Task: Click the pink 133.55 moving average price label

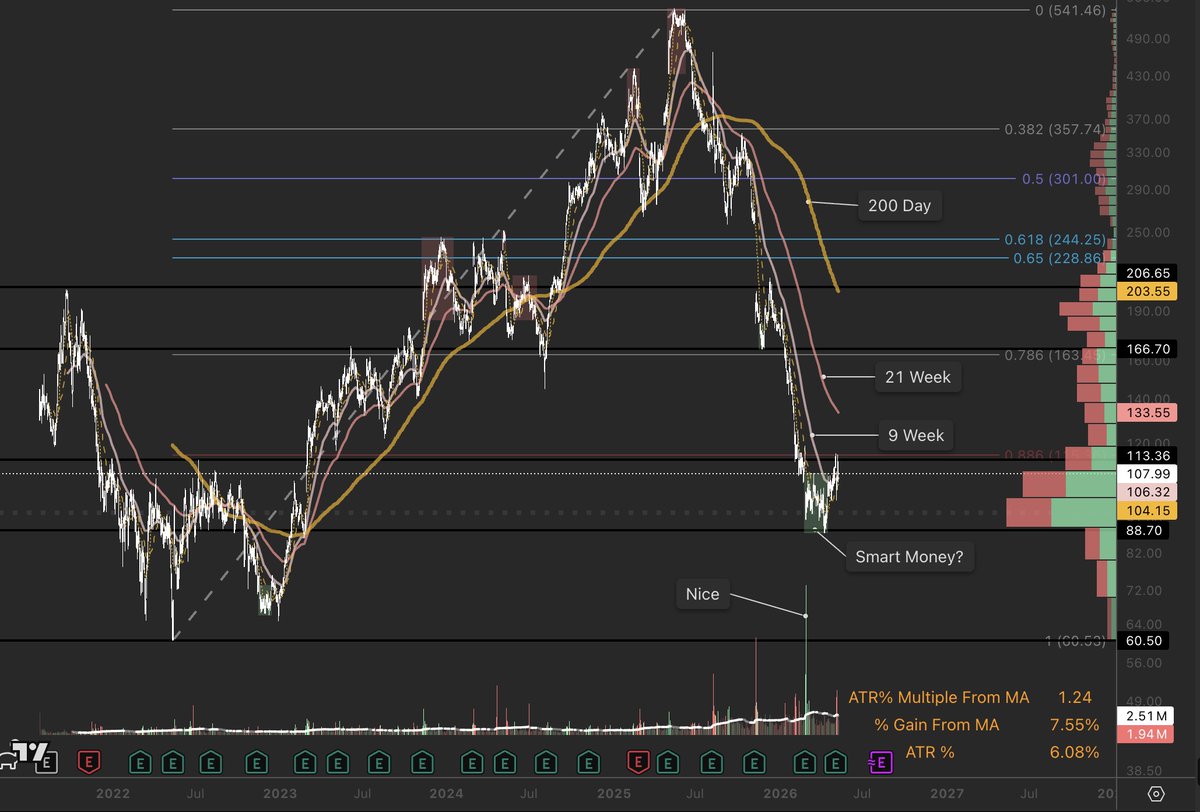Action: tap(1147, 412)
